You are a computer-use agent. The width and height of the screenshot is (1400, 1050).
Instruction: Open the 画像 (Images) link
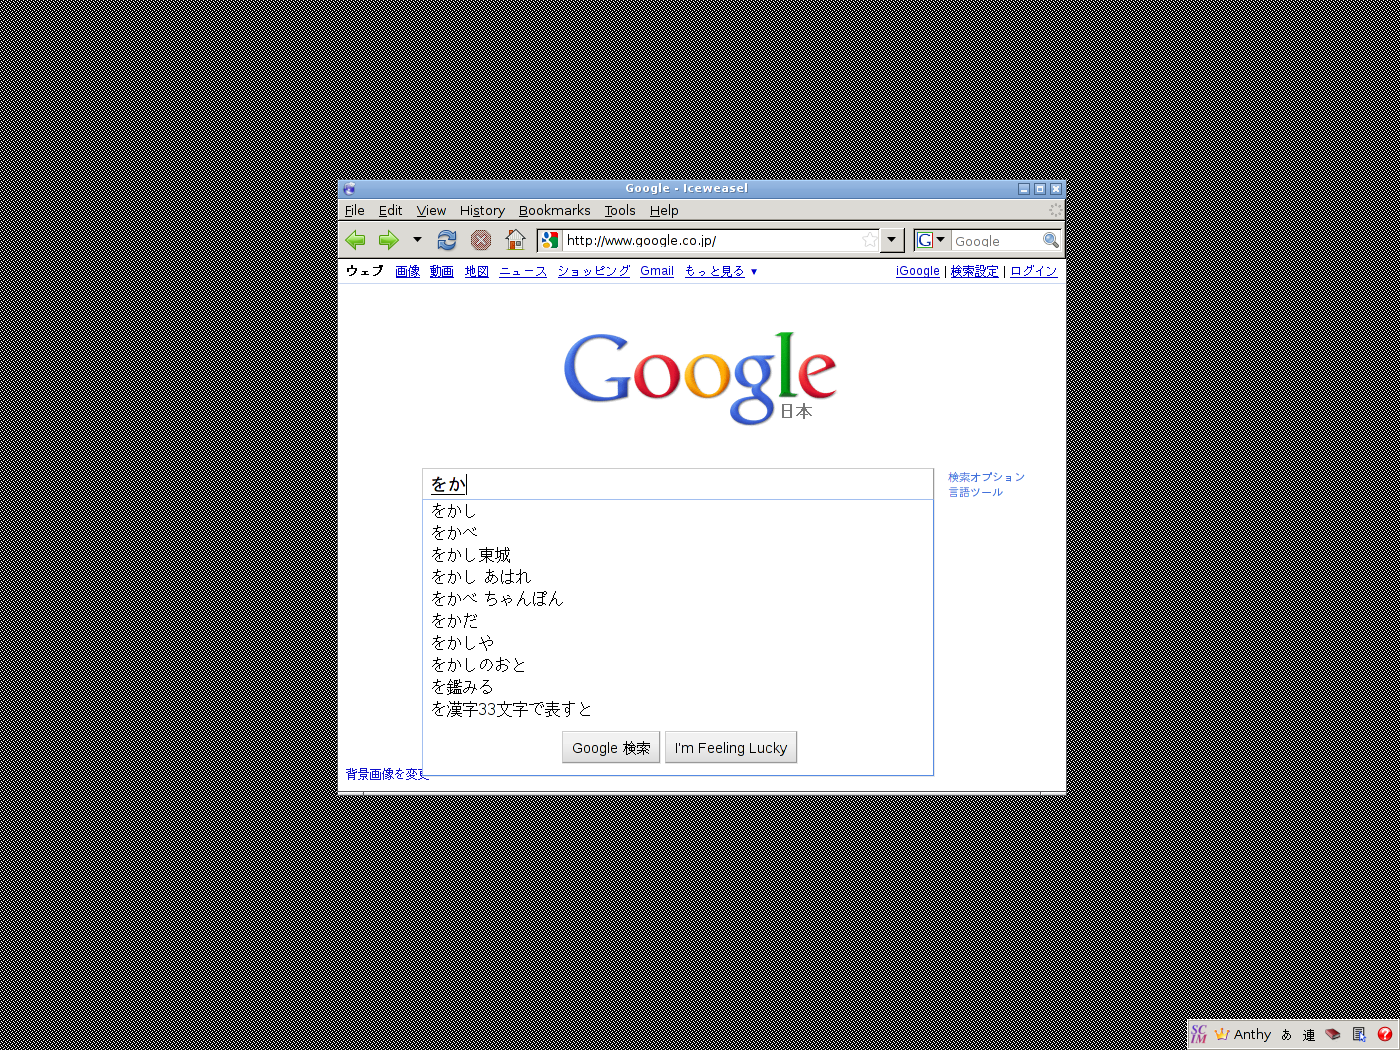click(x=407, y=271)
